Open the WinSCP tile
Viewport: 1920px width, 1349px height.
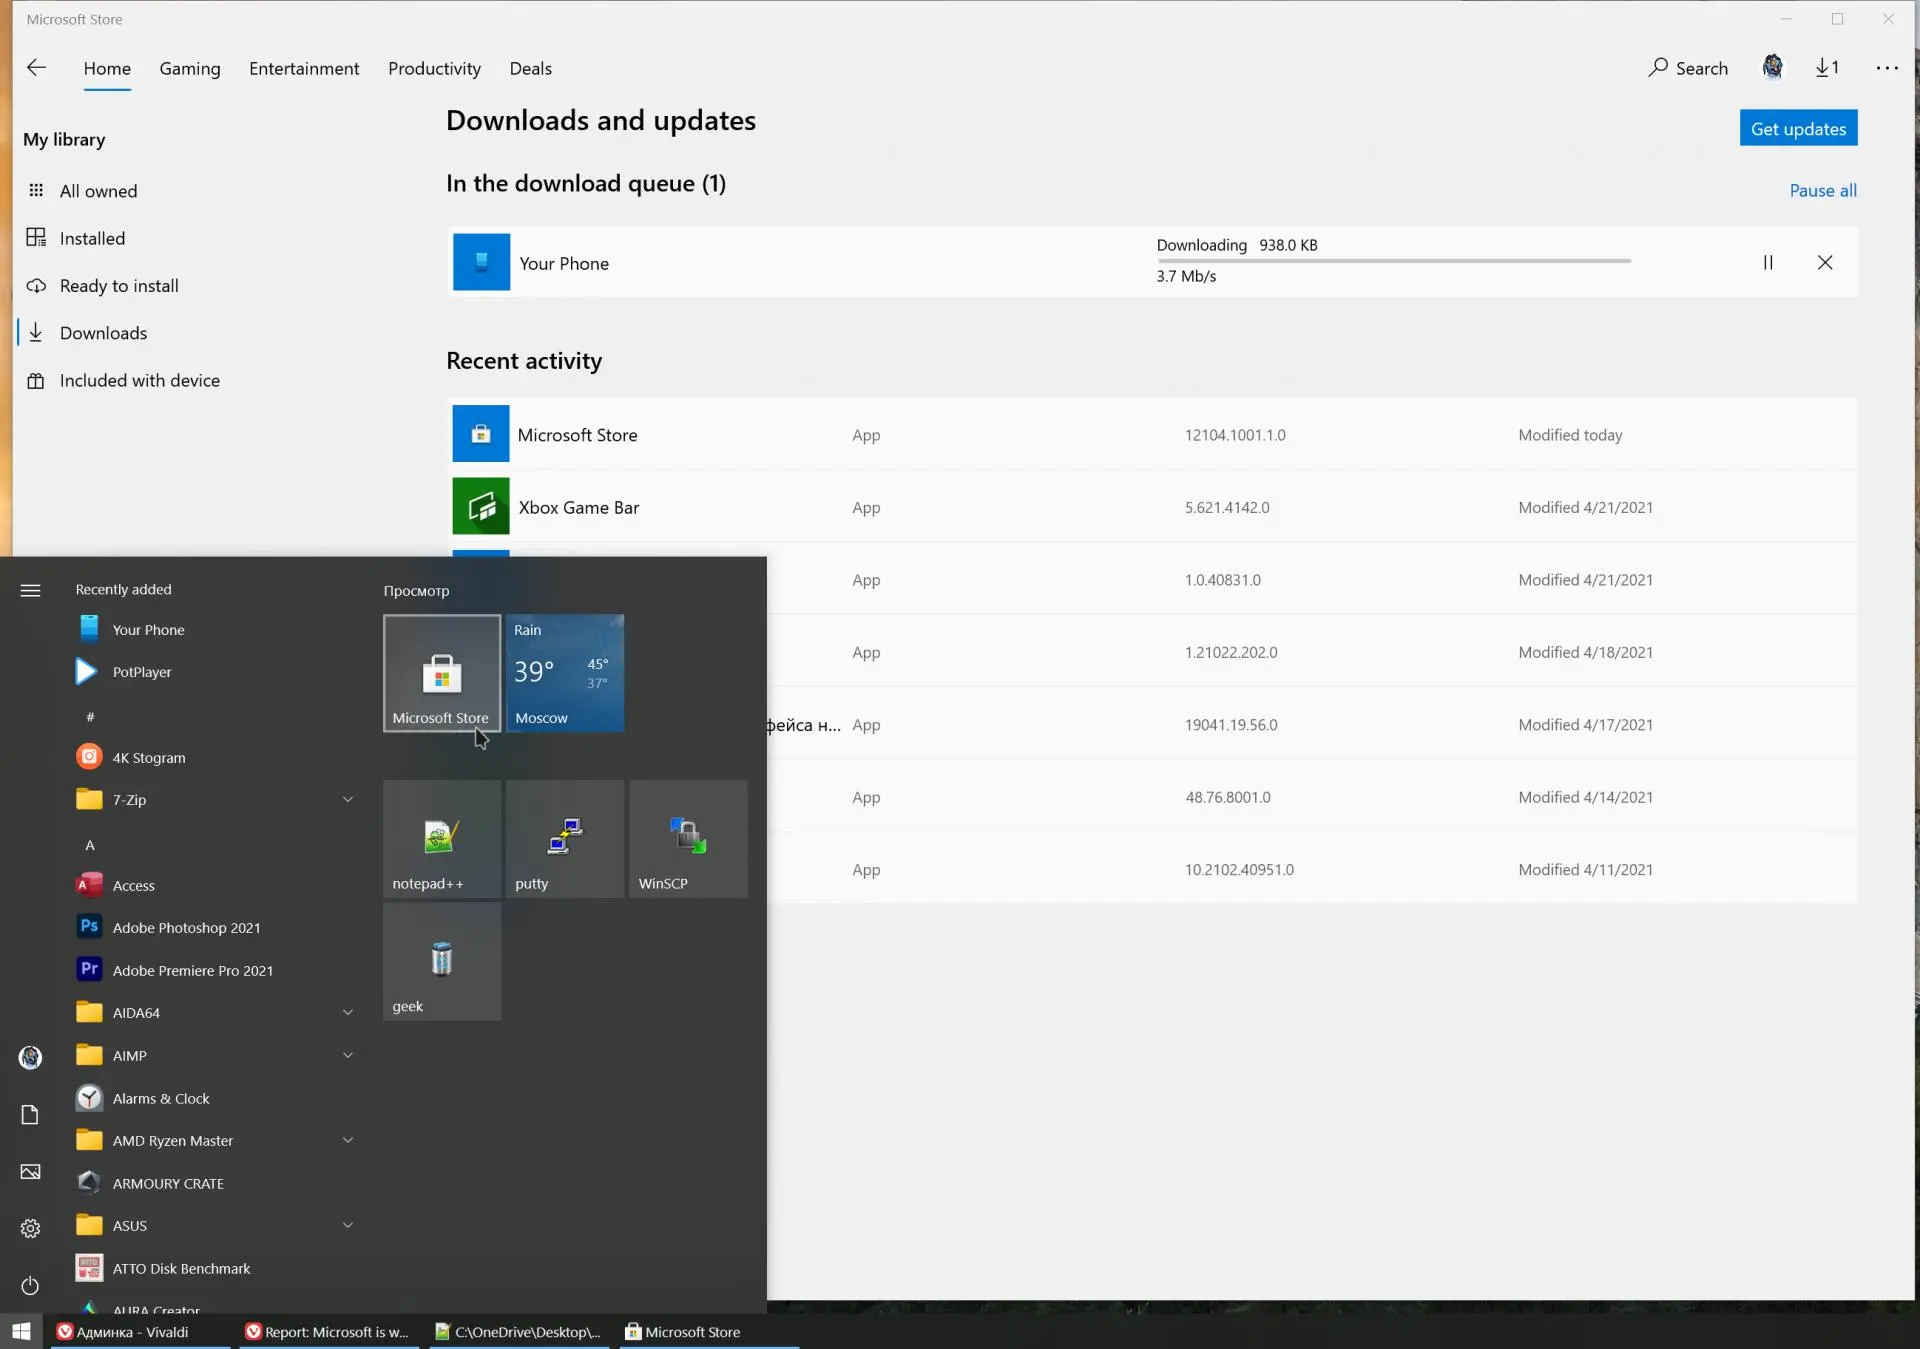688,839
